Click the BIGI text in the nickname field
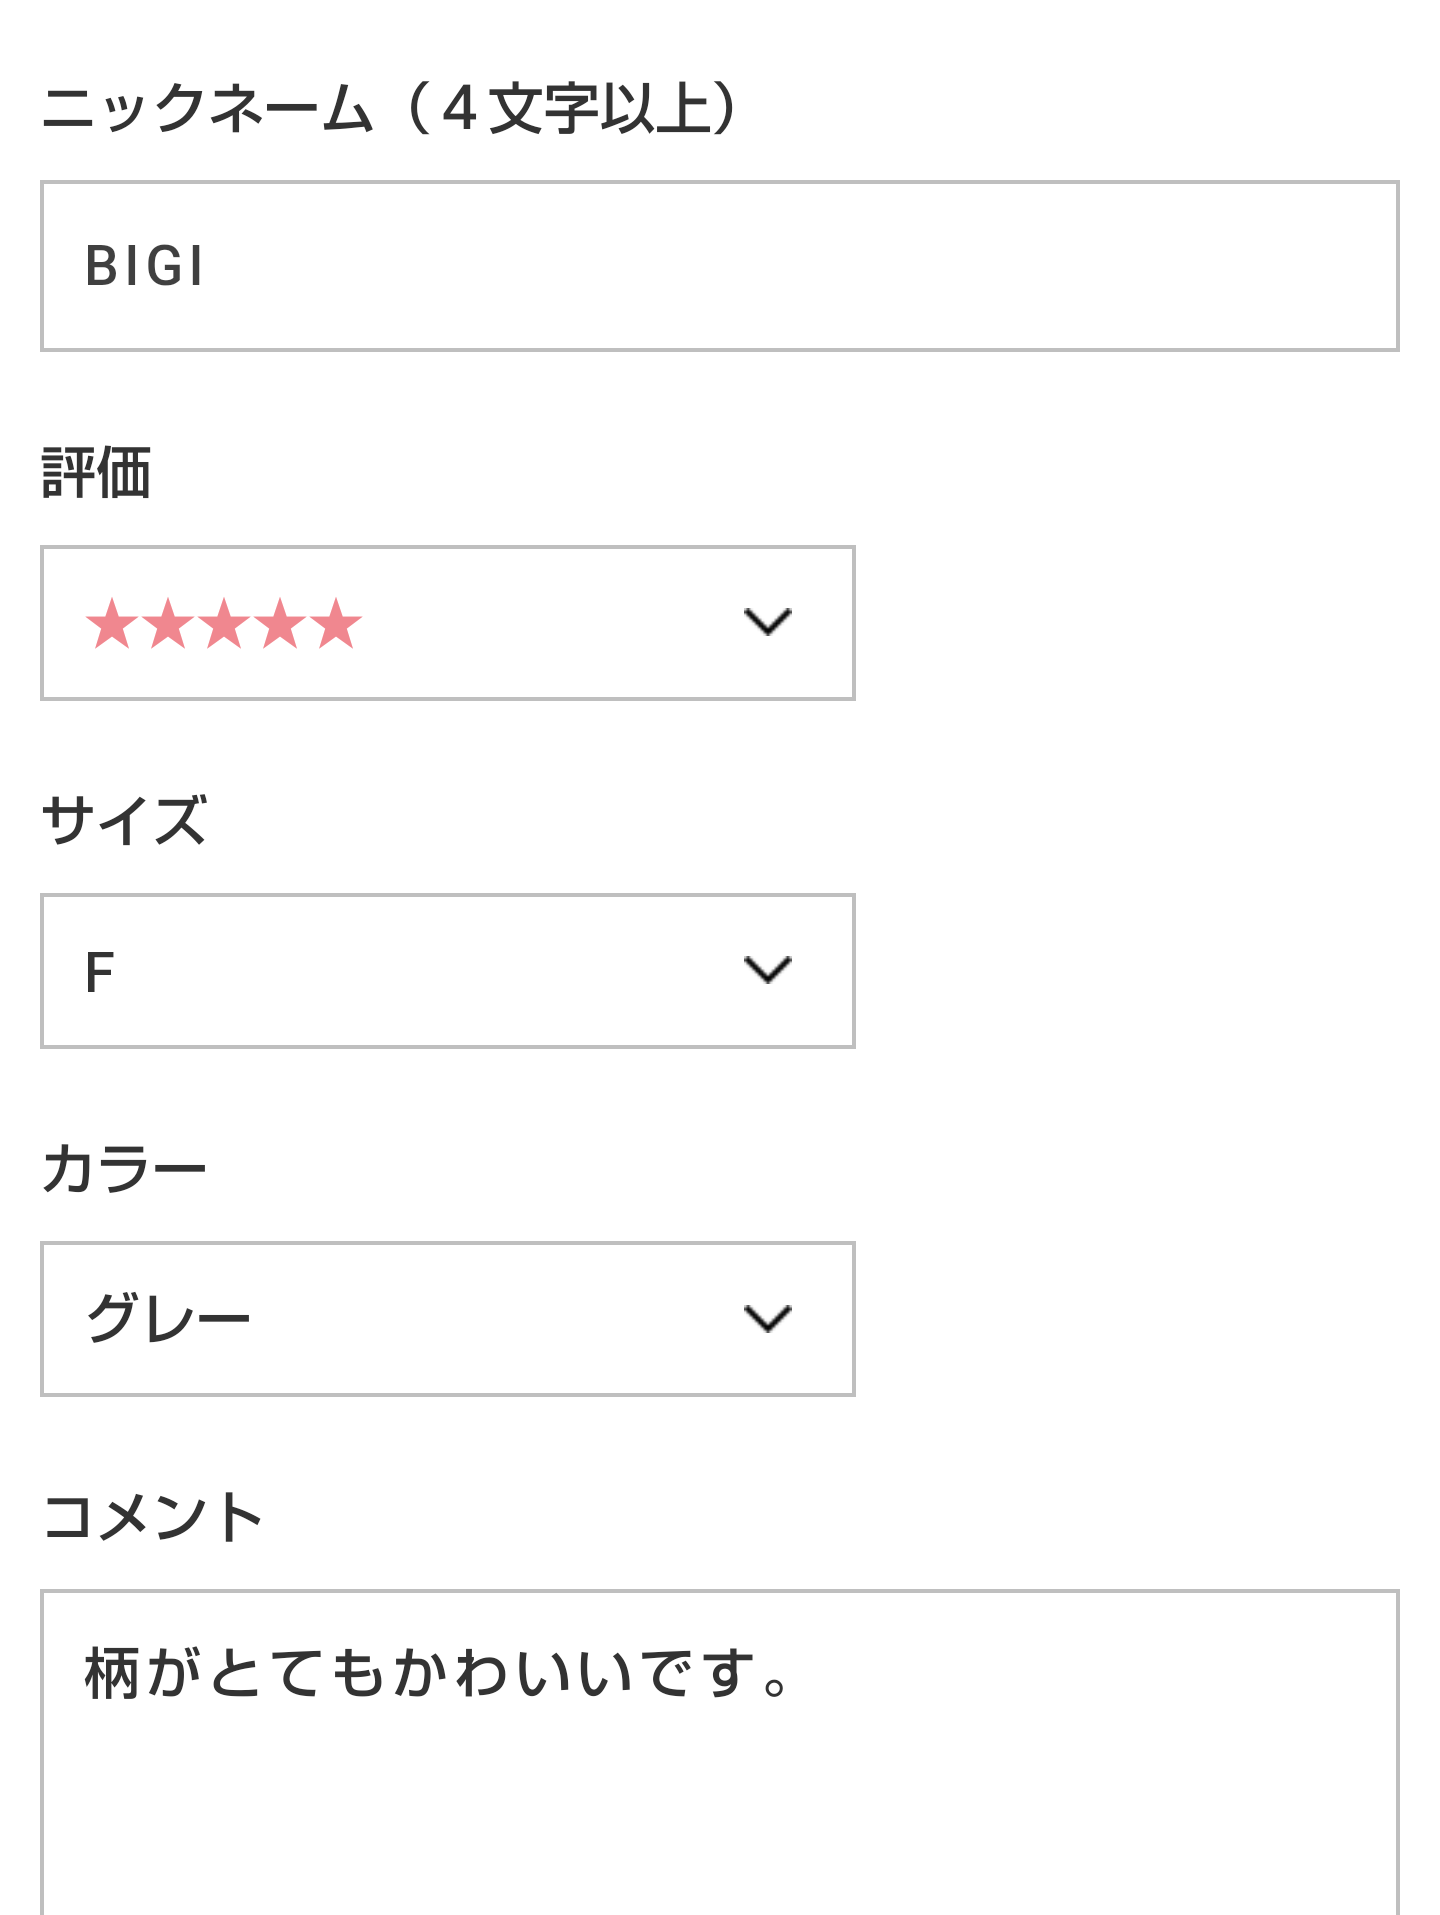 coord(146,267)
